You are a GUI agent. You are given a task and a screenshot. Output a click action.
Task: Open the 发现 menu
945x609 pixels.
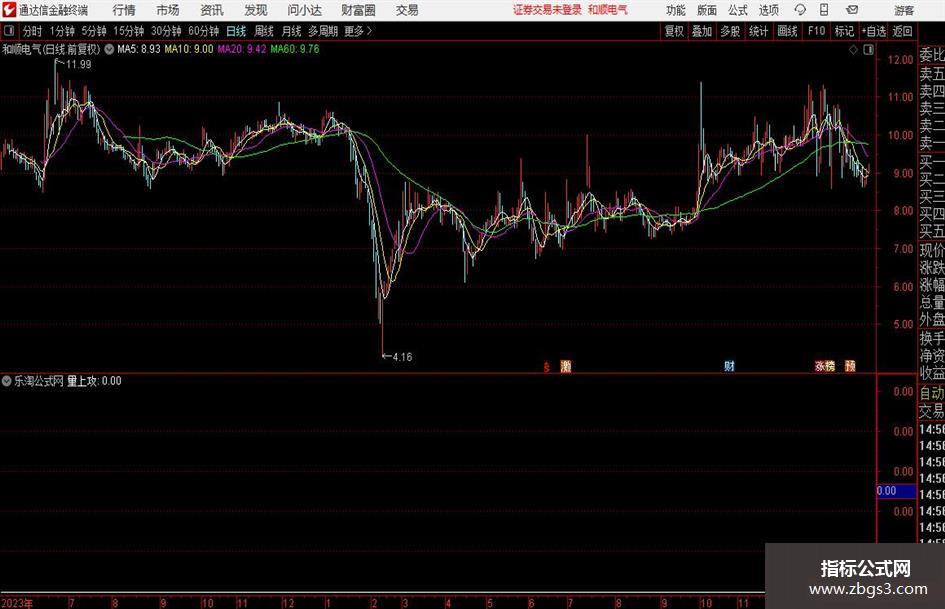pos(256,10)
